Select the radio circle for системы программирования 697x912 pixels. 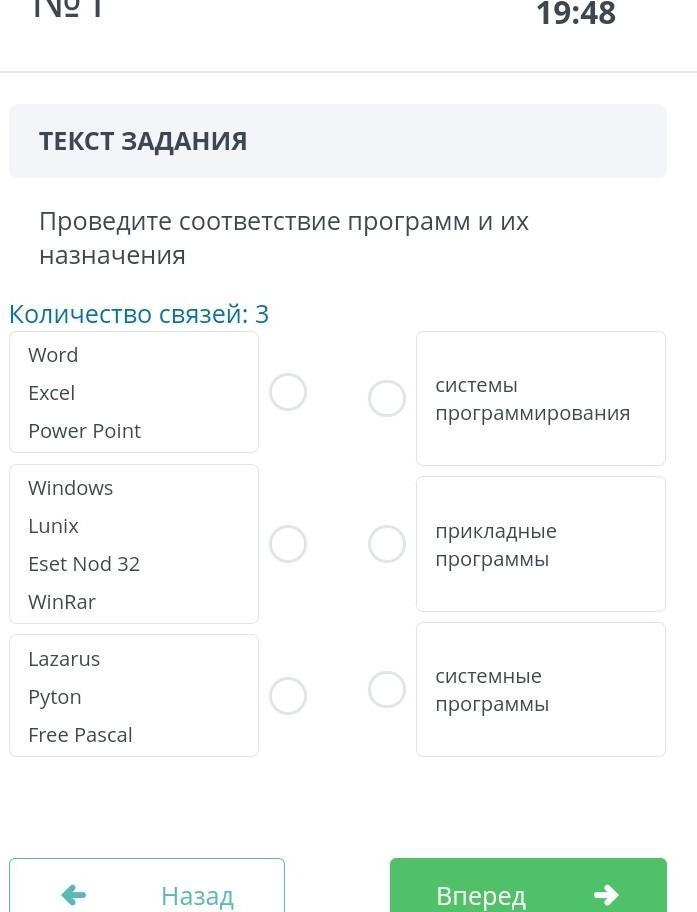coord(387,399)
